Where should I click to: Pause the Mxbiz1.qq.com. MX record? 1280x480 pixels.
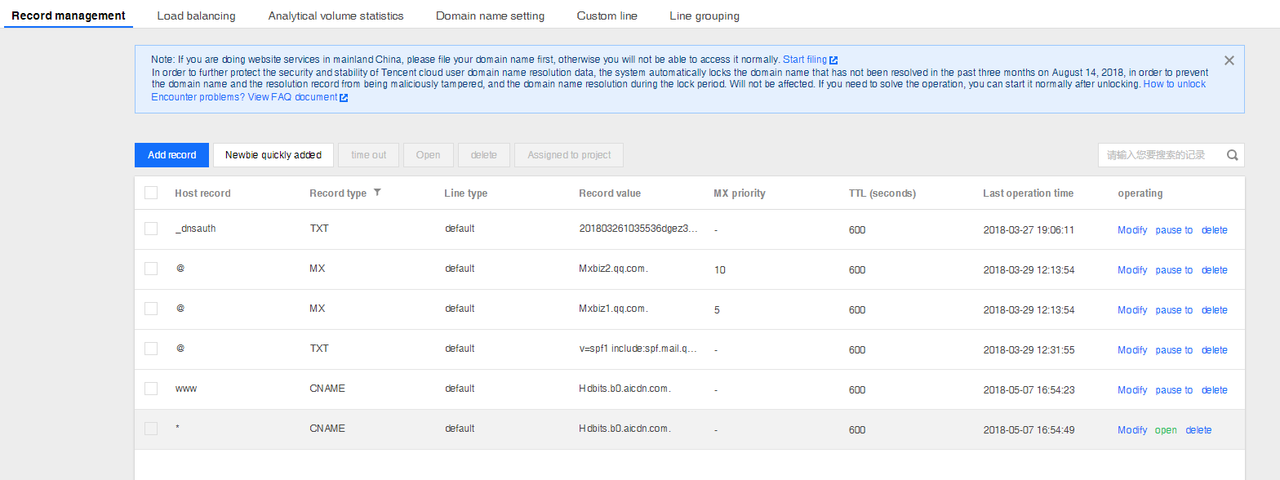[1174, 310]
